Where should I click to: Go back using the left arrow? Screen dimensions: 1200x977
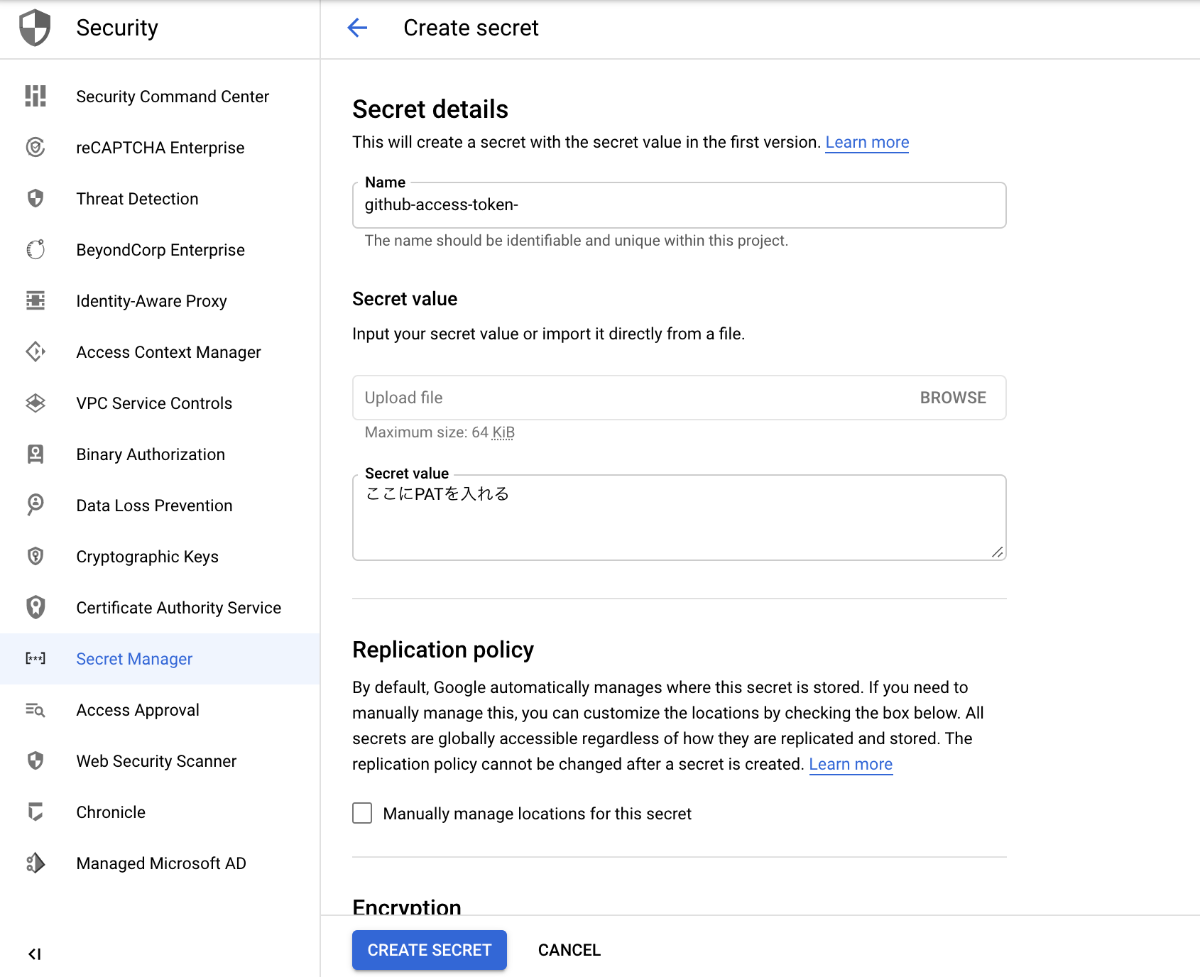tap(357, 28)
